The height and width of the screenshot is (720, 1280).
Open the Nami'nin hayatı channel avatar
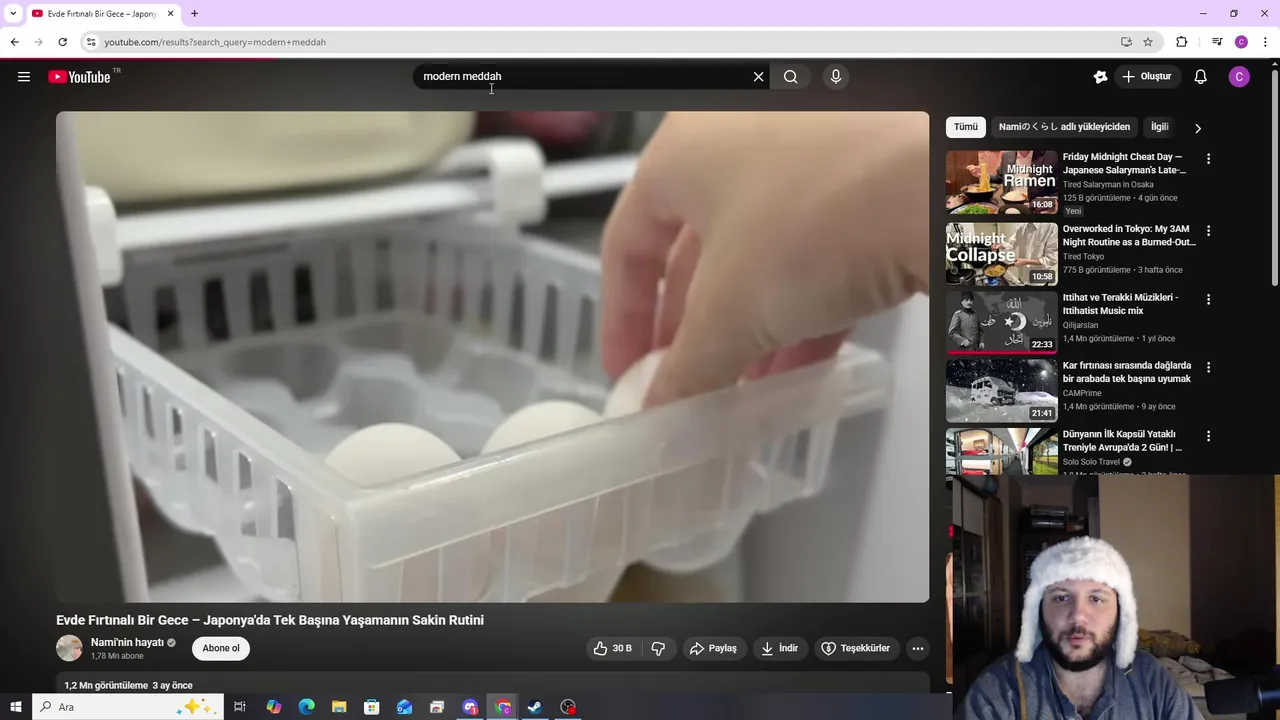pos(69,648)
